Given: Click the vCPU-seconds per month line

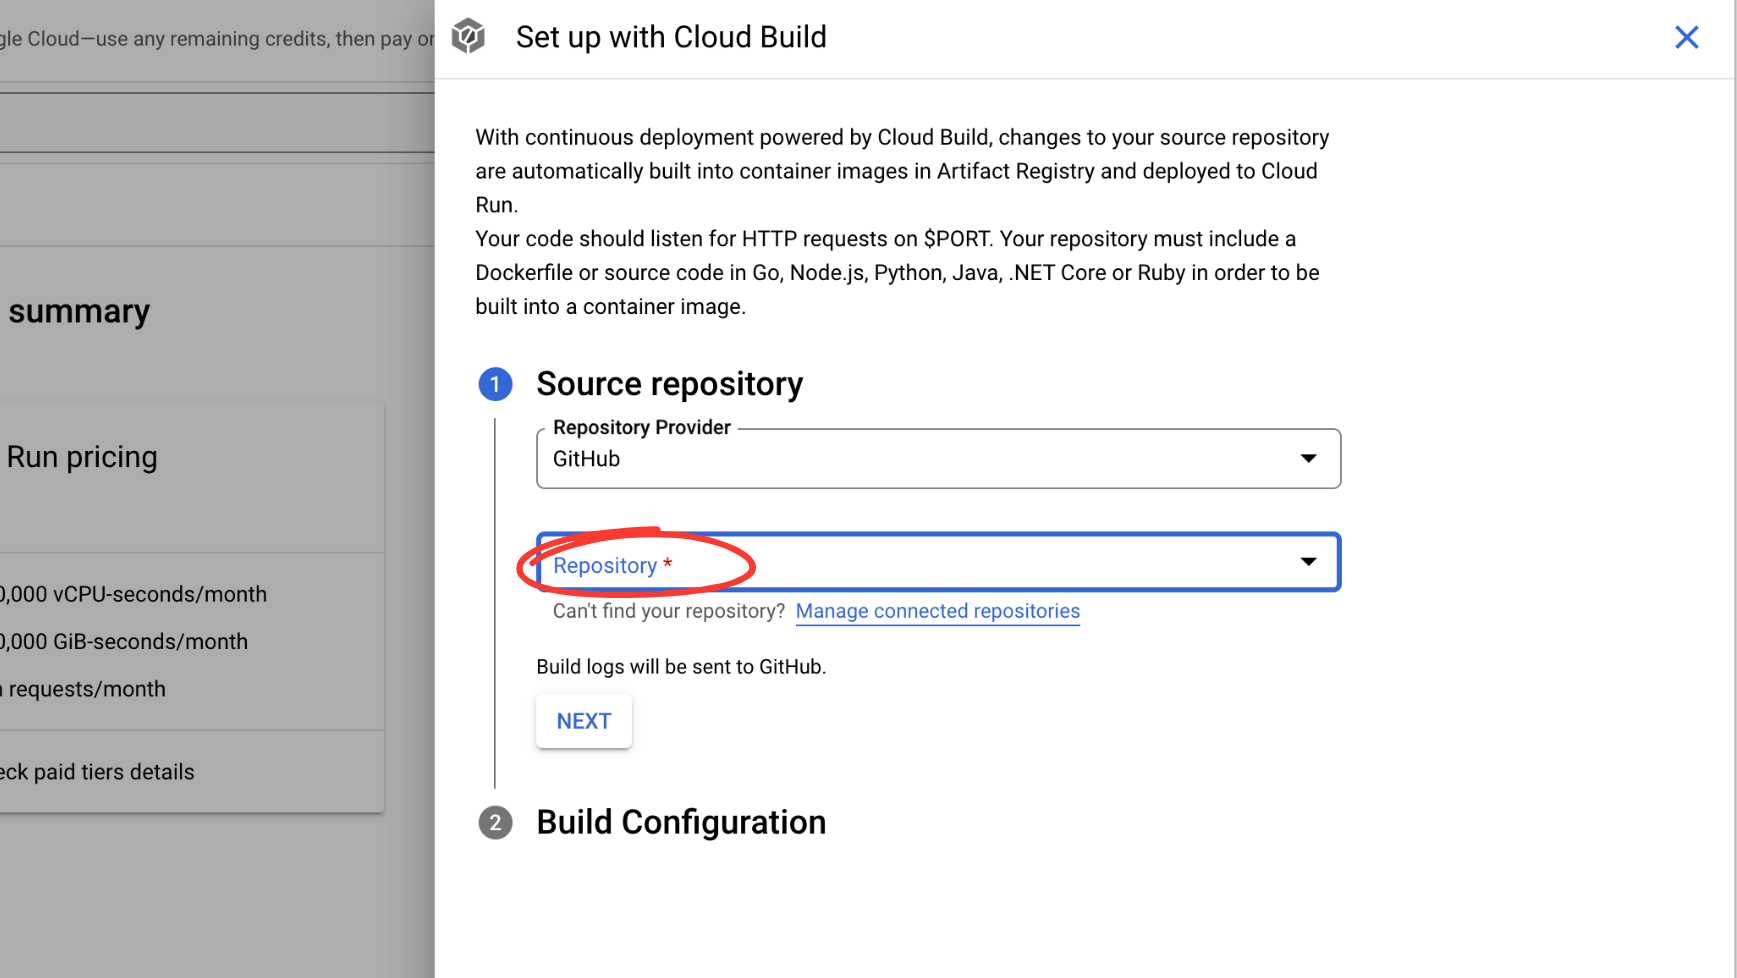Looking at the screenshot, I should [x=133, y=594].
